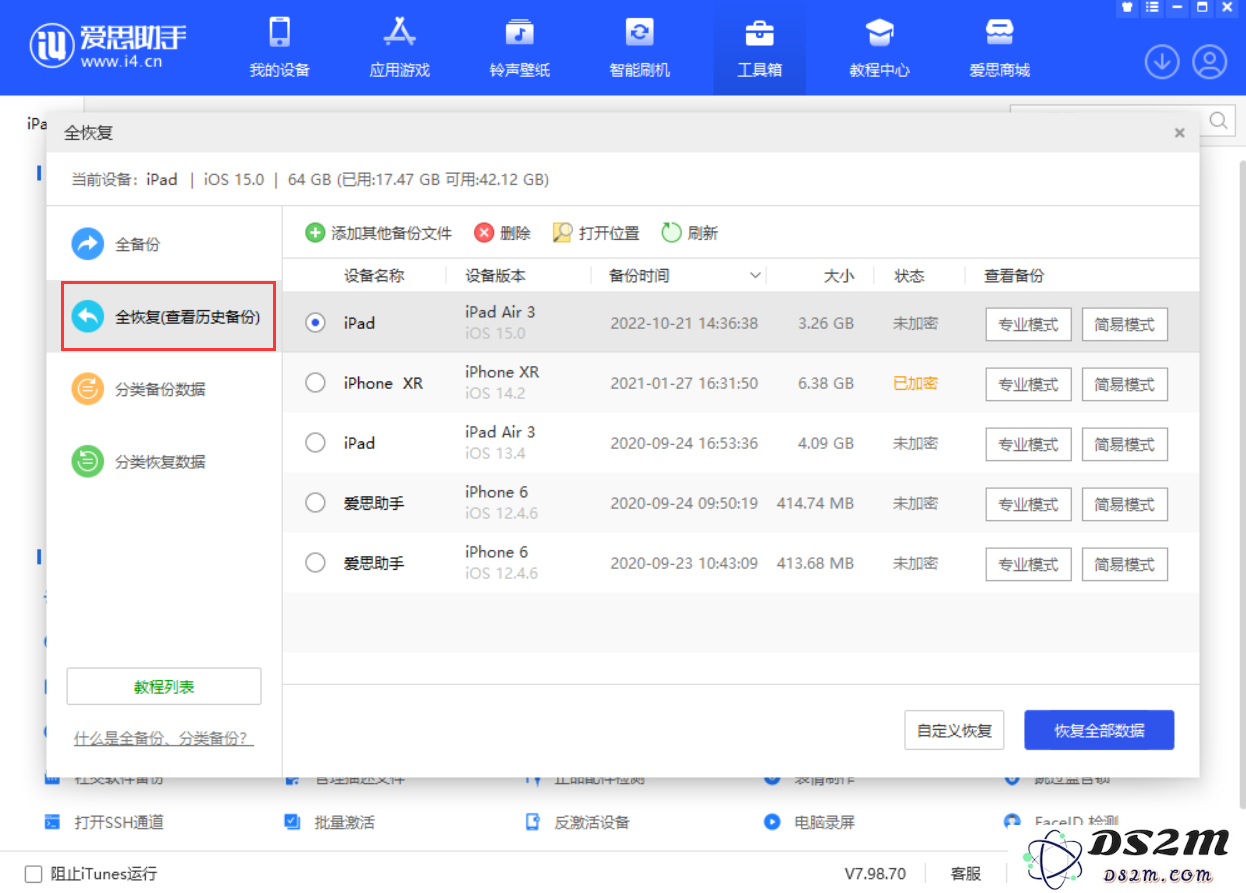Viewport: 1246px width, 893px height.
Task: Click the download manager arrow icon
Action: click(x=1161, y=62)
